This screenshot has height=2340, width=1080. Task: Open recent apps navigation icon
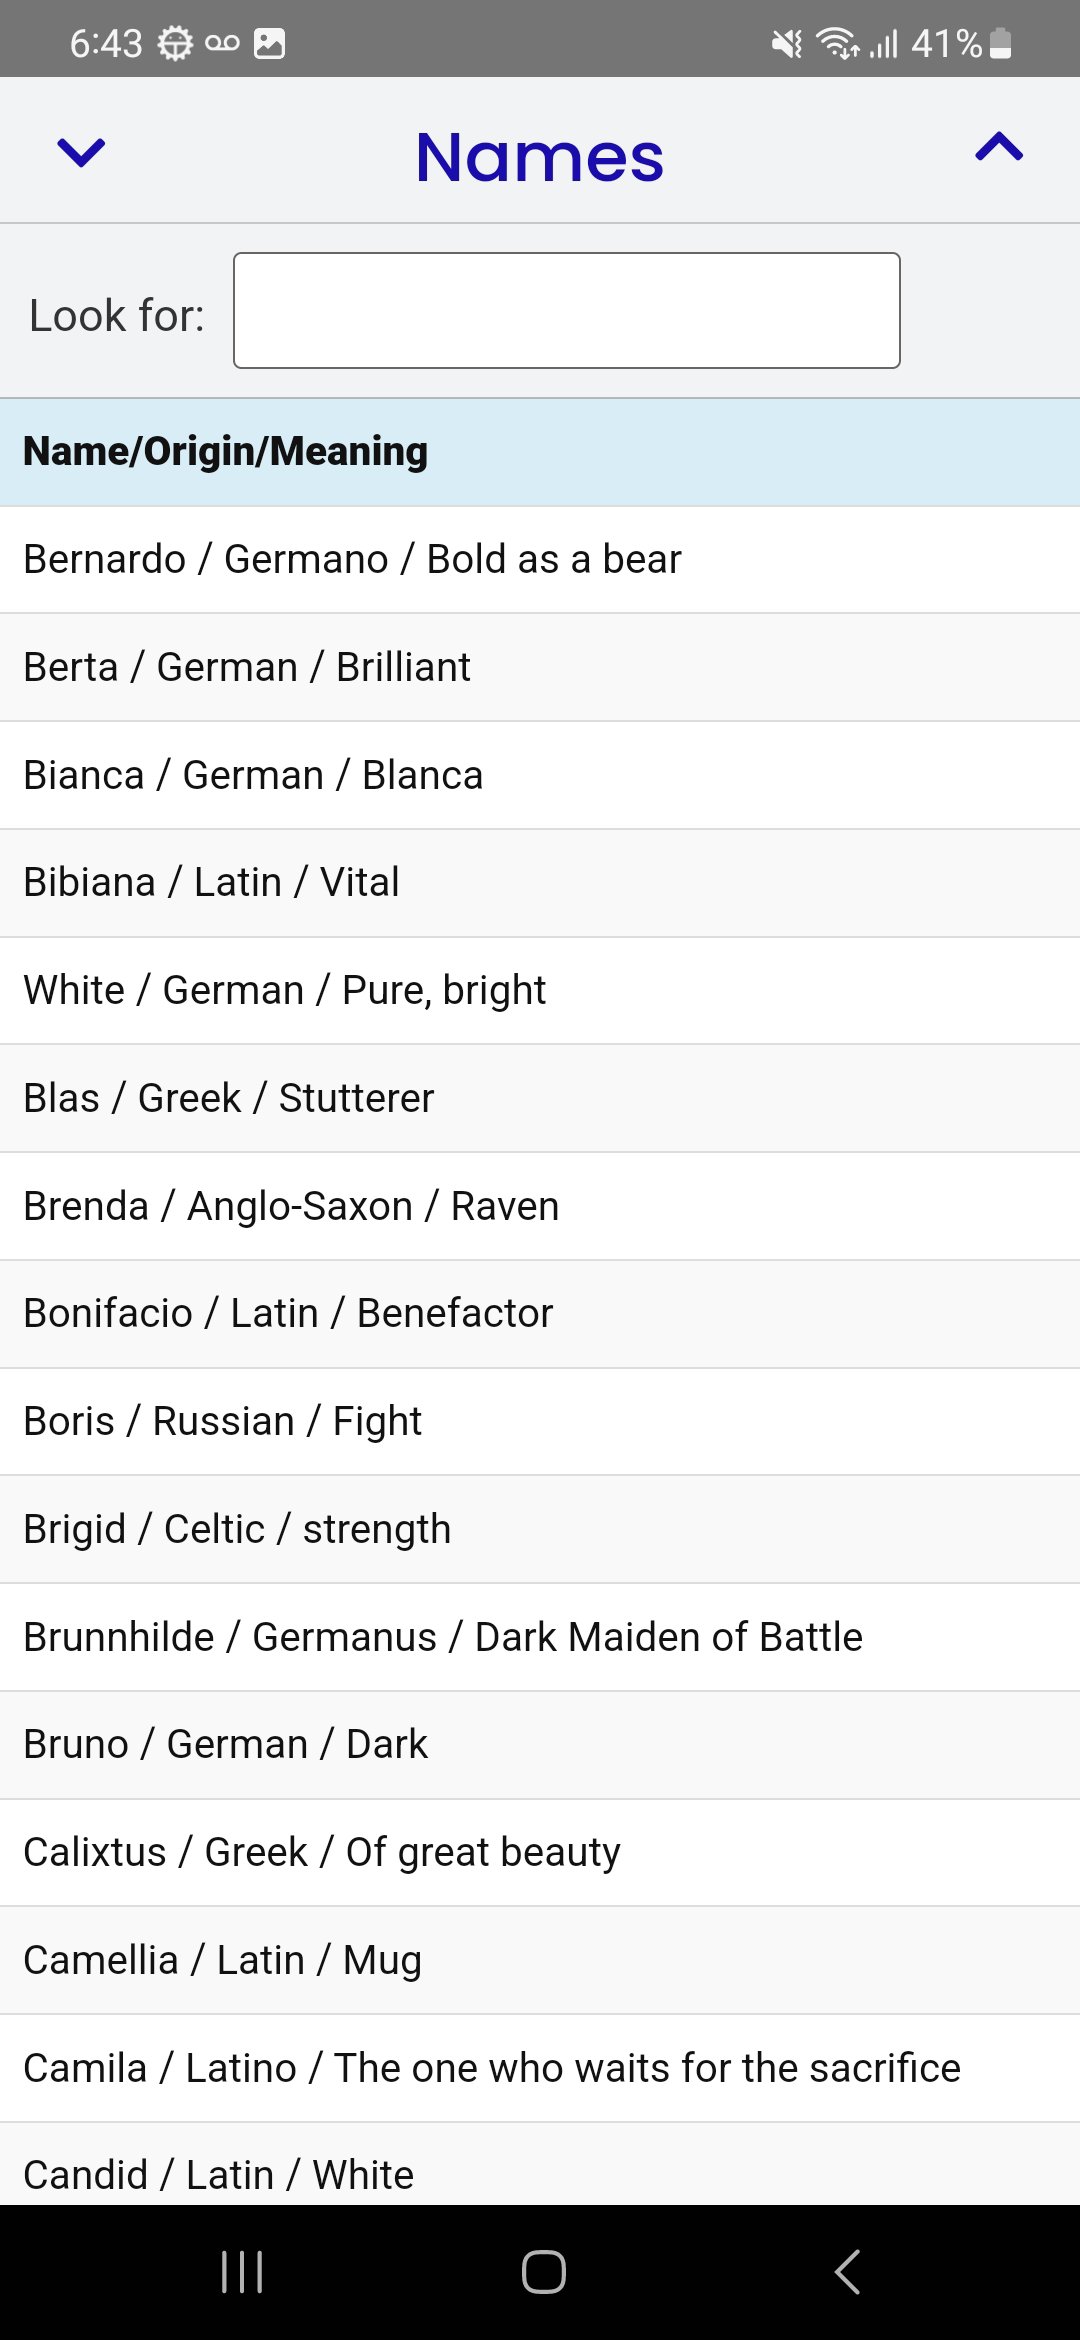point(242,2271)
